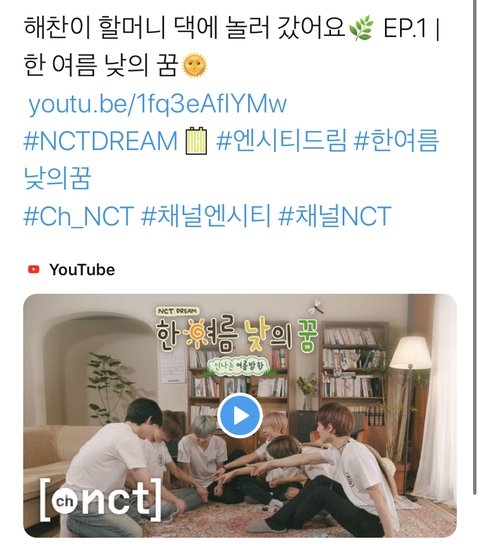
Task: Click the YouTube source label
Action: click(82, 270)
